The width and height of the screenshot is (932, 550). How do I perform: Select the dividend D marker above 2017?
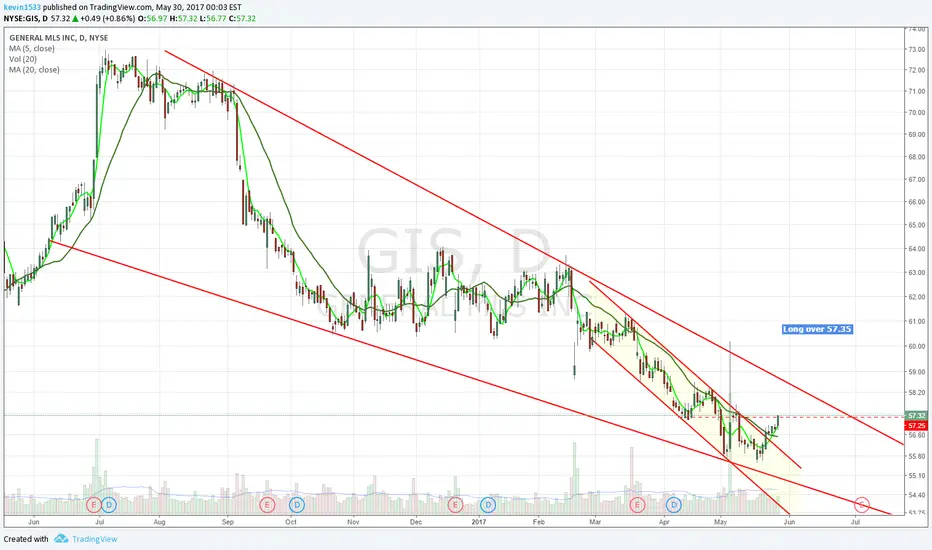pos(488,505)
